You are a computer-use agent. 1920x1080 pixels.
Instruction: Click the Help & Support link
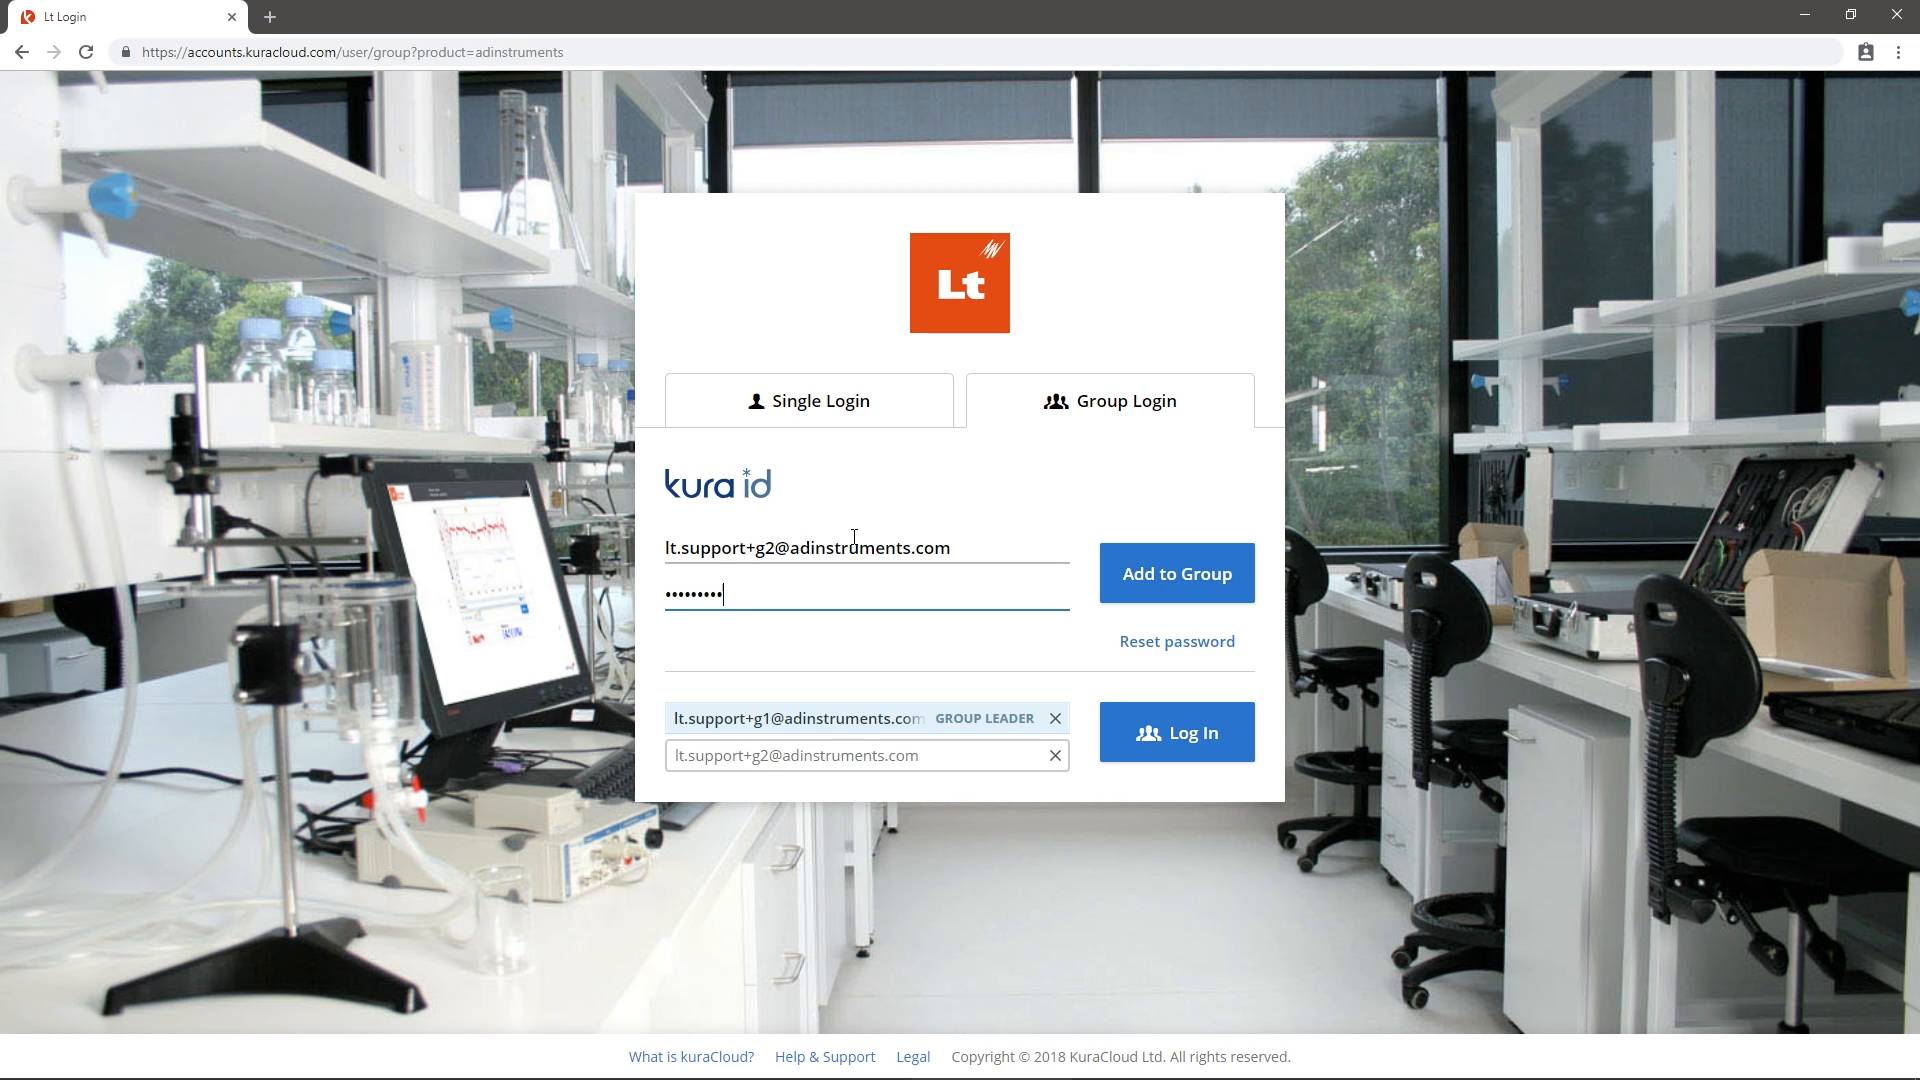(x=823, y=1055)
